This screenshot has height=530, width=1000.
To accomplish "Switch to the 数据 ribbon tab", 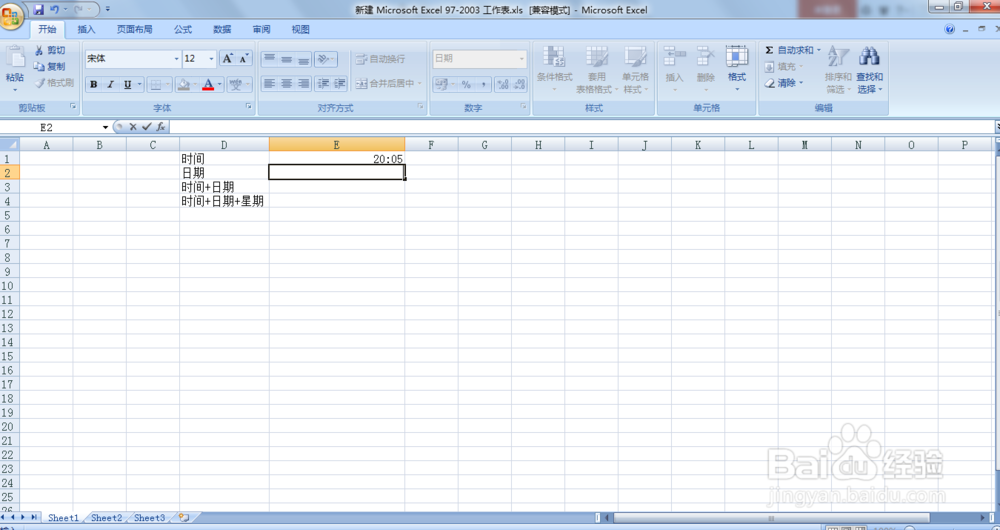I will 223,29.
